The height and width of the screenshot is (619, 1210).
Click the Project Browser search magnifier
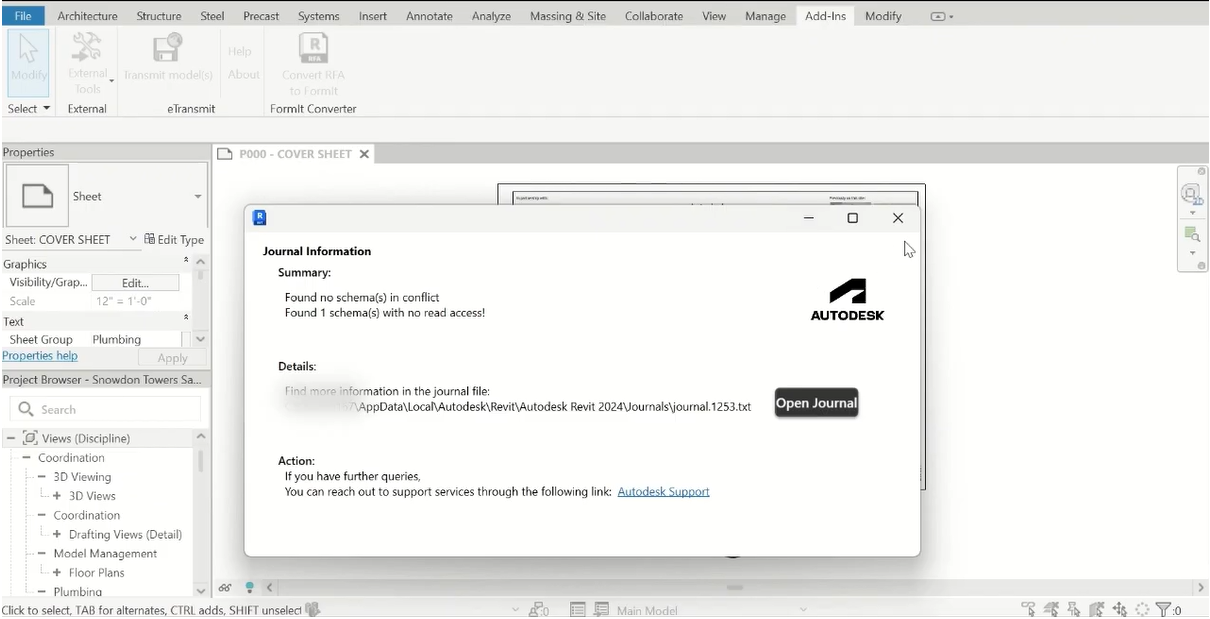pos(27,409)
